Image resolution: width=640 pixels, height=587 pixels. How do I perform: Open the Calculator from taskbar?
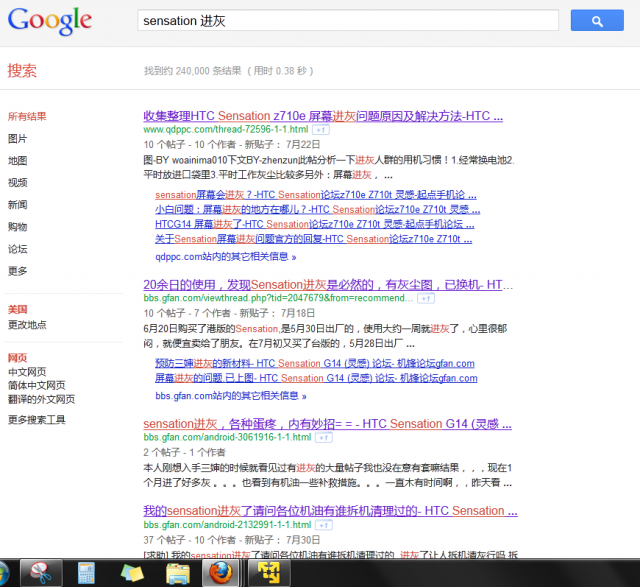pos(87,573)
